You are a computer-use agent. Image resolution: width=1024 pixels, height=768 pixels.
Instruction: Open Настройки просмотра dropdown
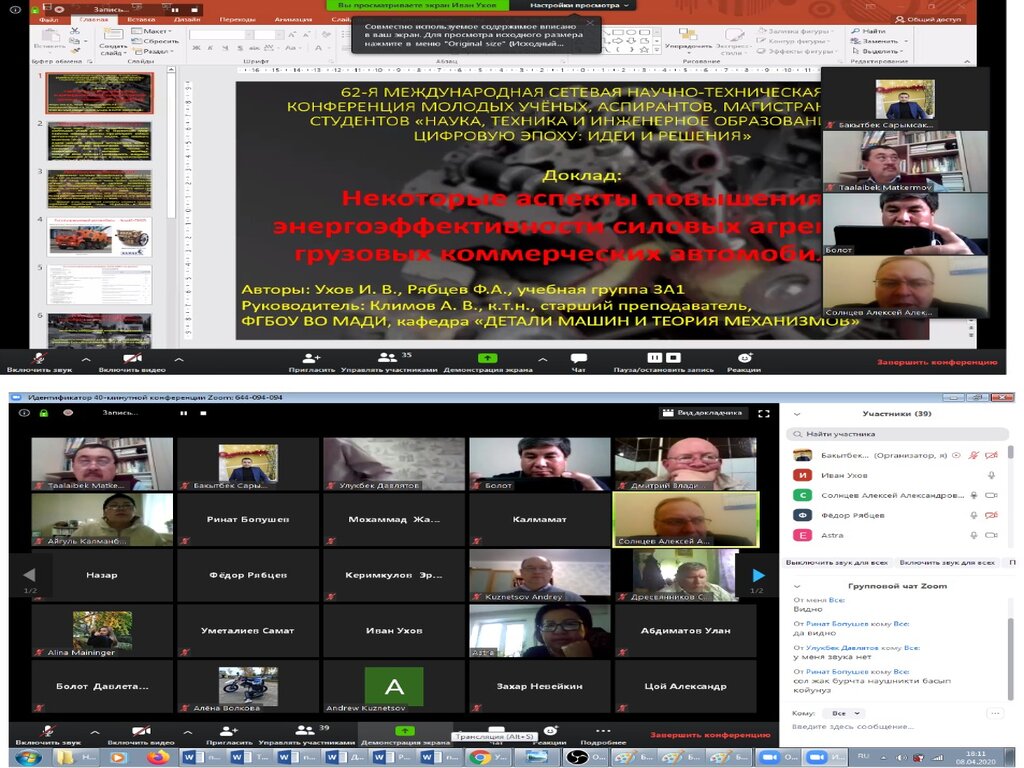579,5
